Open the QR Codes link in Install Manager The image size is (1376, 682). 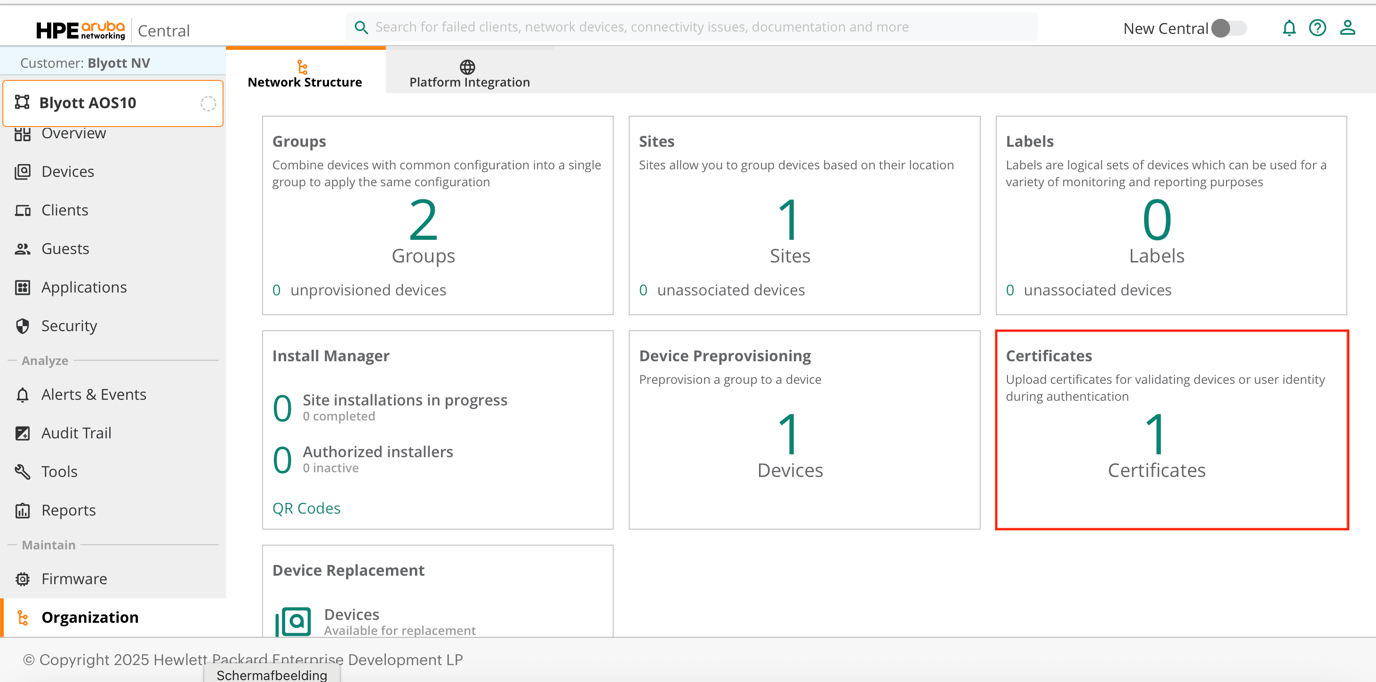pos(306,508)
